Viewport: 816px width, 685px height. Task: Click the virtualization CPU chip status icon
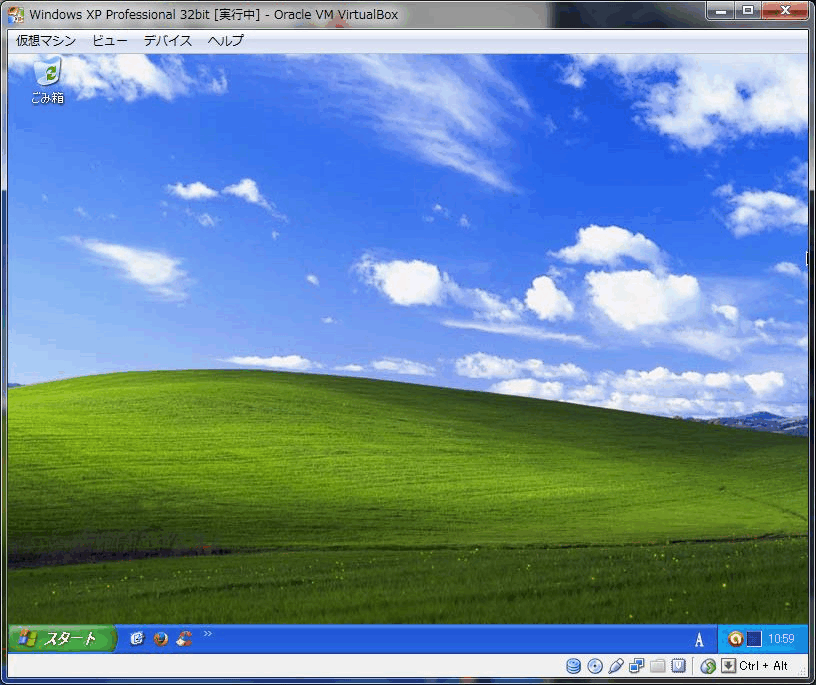[678, 666]
